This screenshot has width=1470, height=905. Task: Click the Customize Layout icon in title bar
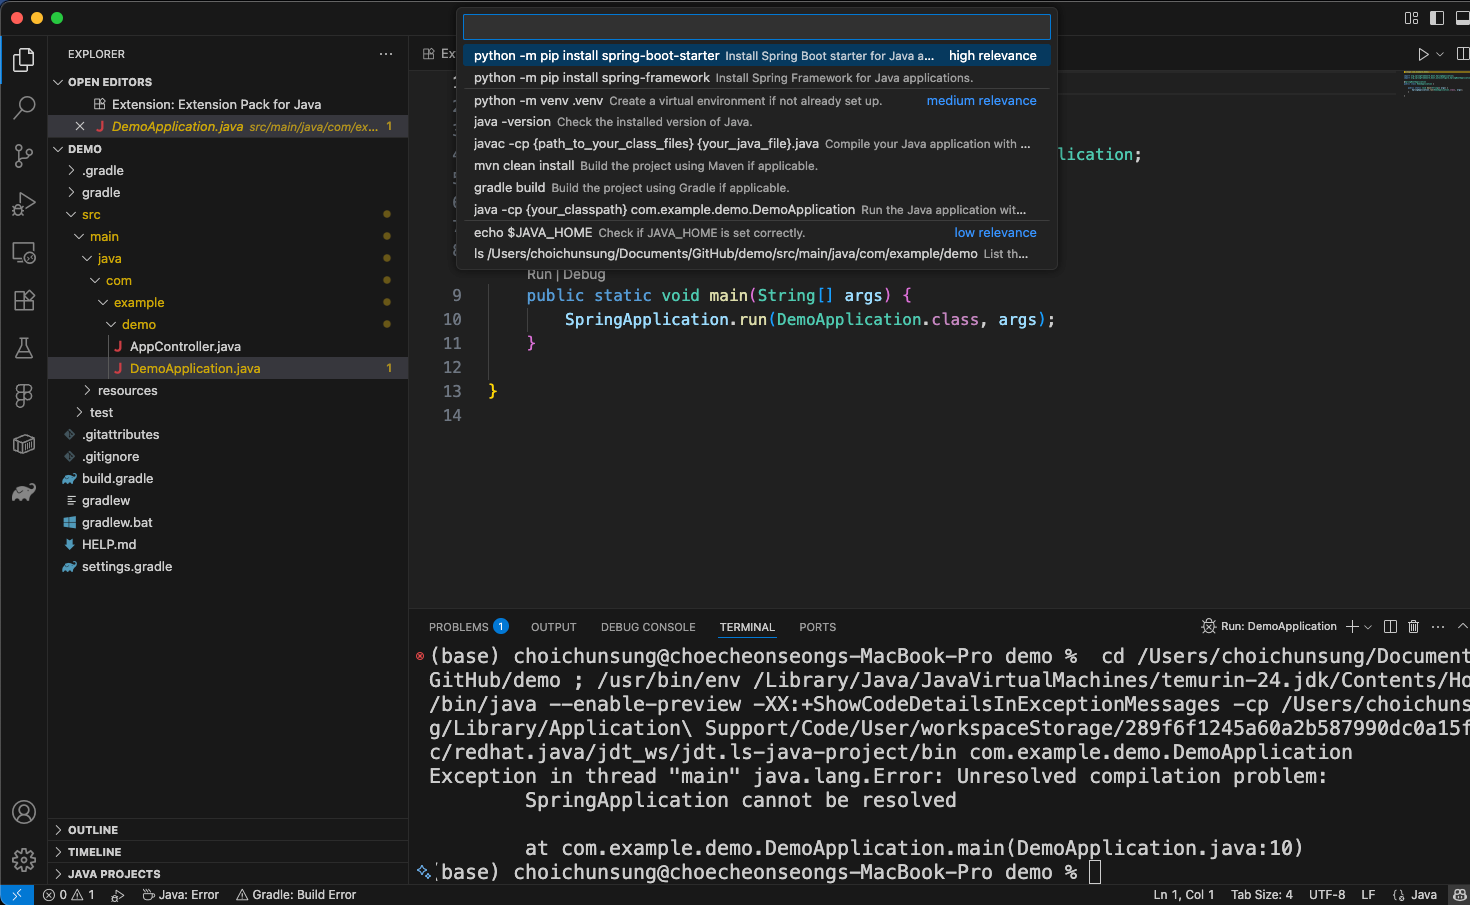click(x=1411, y=18)
